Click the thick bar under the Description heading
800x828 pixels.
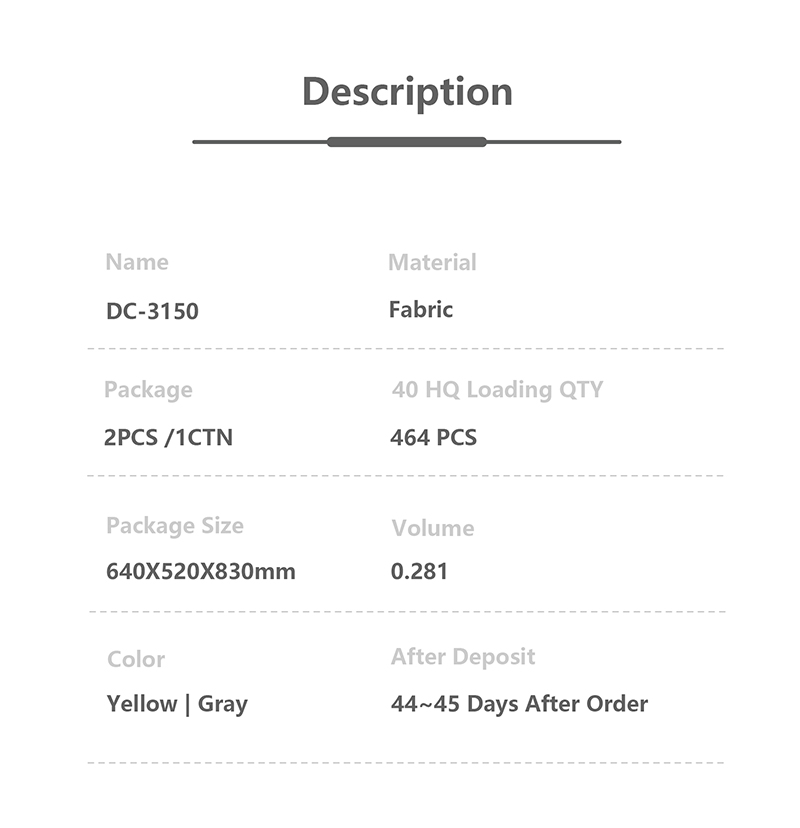pyautogui.click(x=406, y=142)
